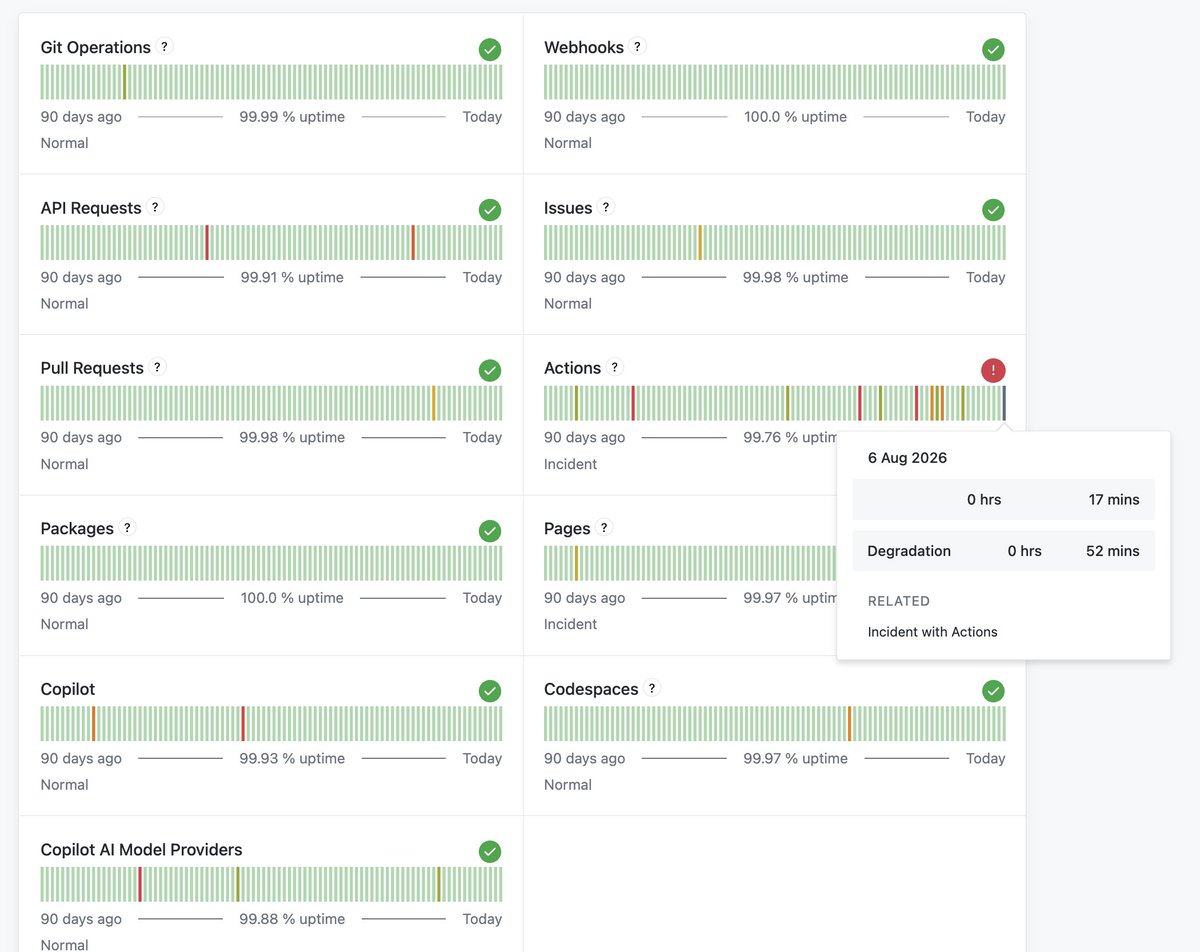Select the yellow bar in Pull Requests timeline
Viewport: 1200px width, 952px height.
click(x=434, y=403)
